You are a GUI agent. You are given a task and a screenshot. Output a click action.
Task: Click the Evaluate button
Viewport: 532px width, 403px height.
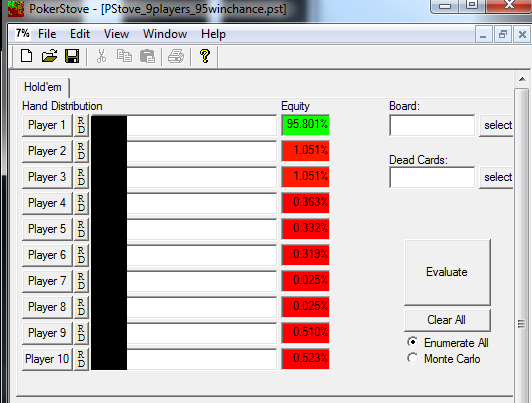point(447,272)
